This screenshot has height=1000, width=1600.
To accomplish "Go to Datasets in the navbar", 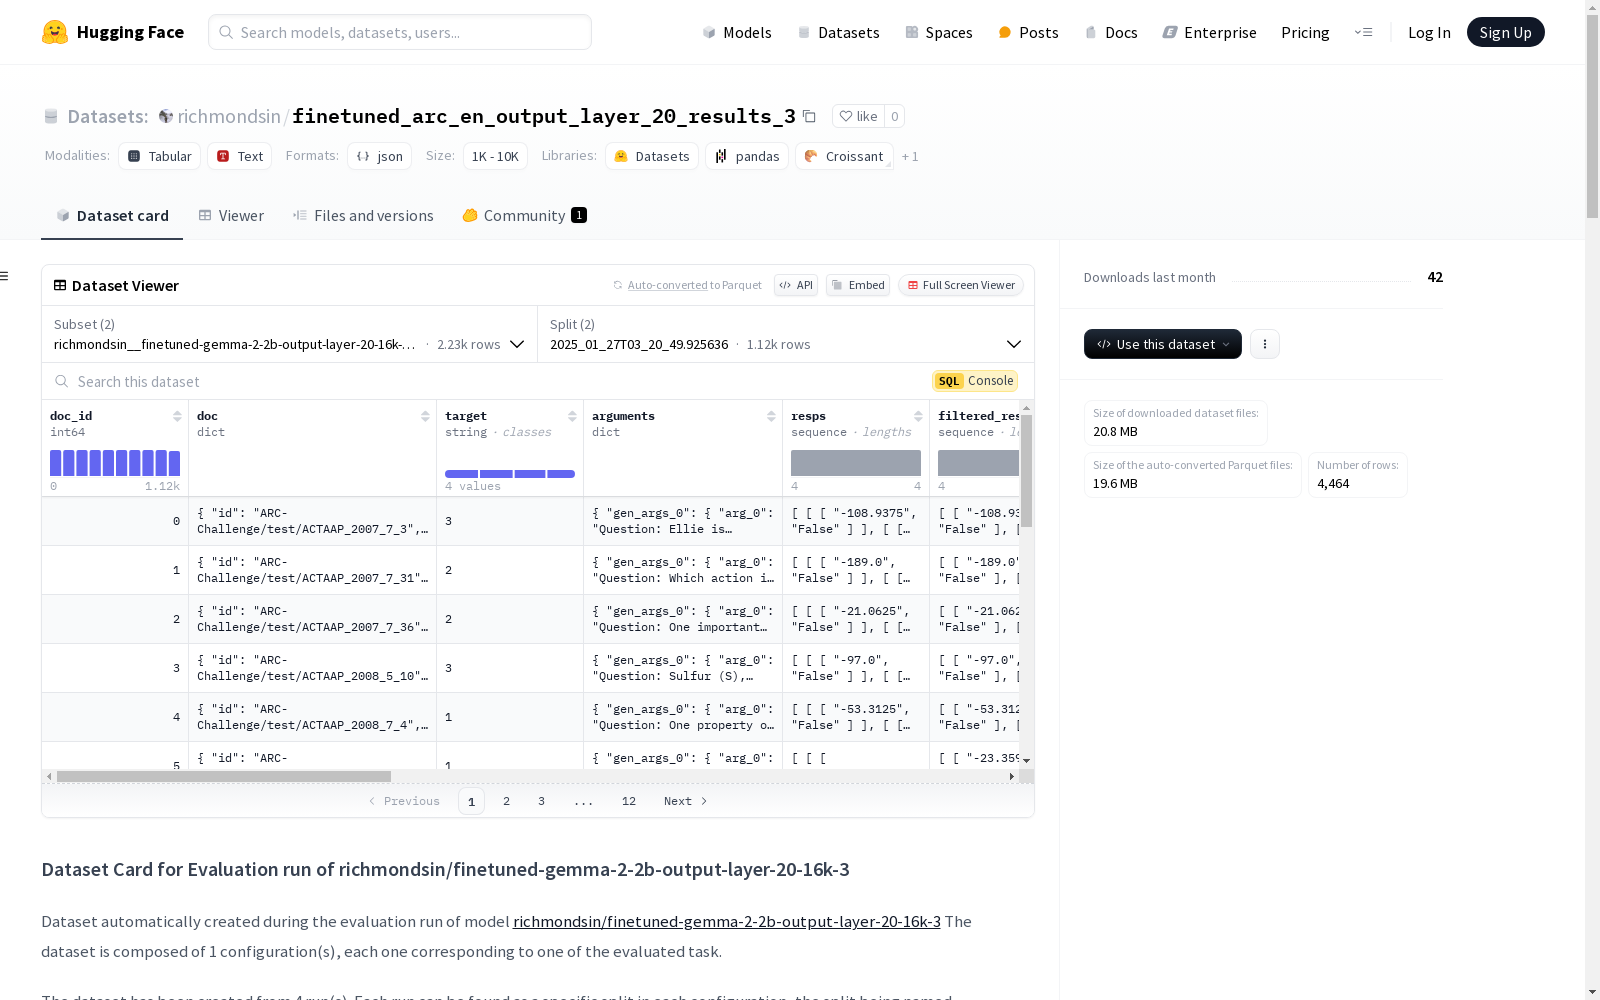I will click(x=838, y=32).
